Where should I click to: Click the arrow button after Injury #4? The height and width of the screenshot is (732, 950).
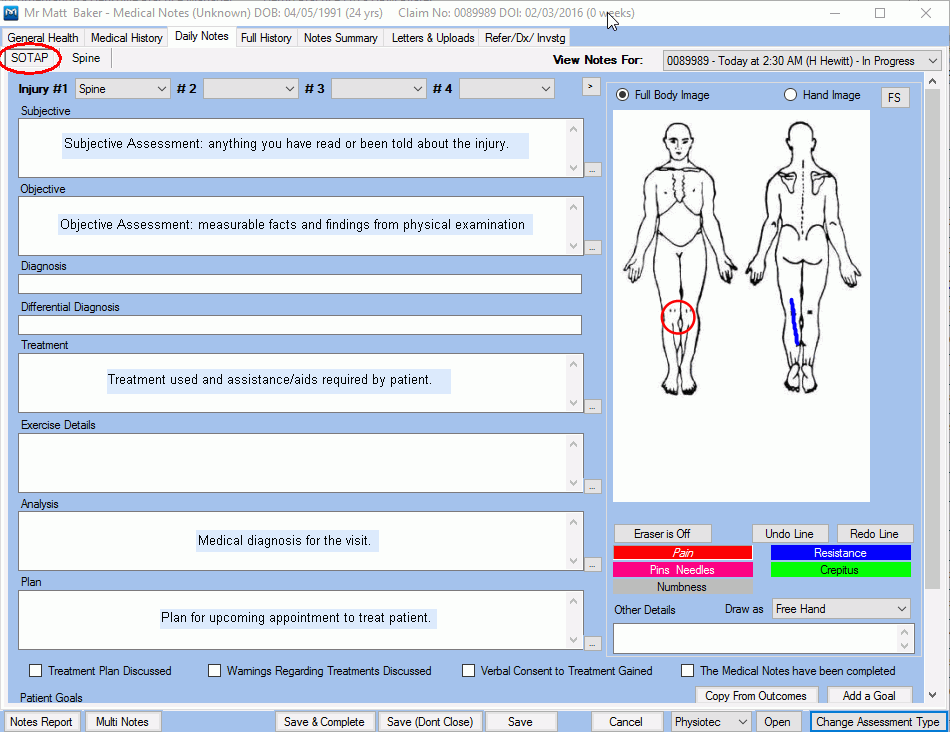591,88
